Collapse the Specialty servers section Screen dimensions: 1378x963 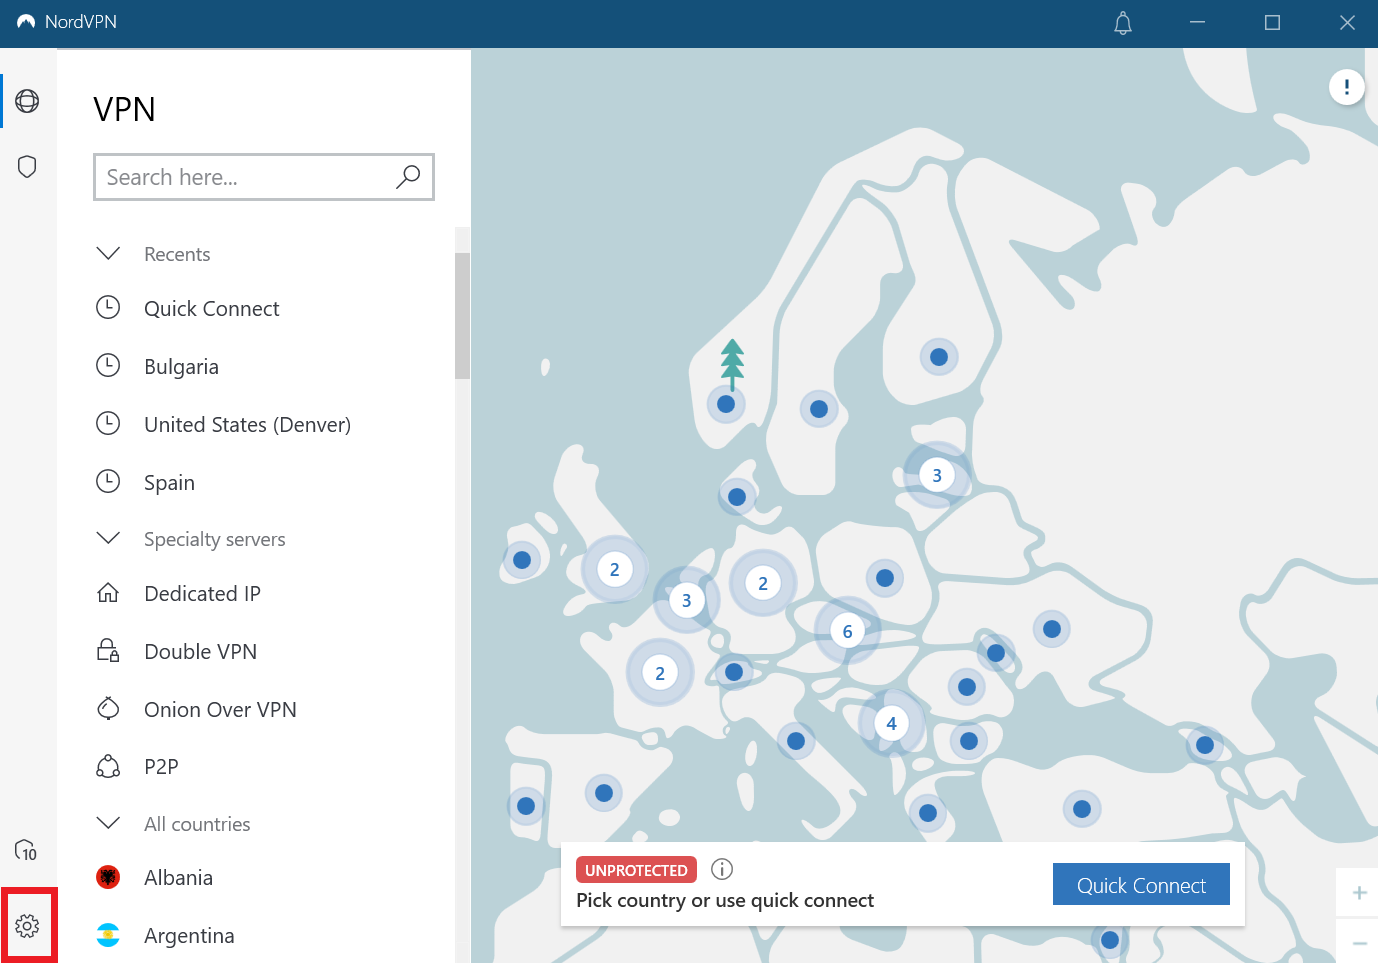click(108, 538)
